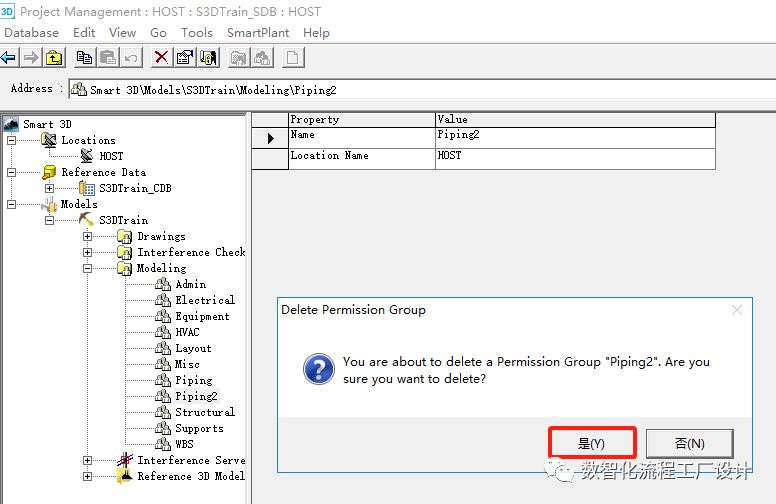This screenshot has width=776, height=504.
Task: Click the New Permission Group toolbar icon
Action: click(x=262, y=58)
